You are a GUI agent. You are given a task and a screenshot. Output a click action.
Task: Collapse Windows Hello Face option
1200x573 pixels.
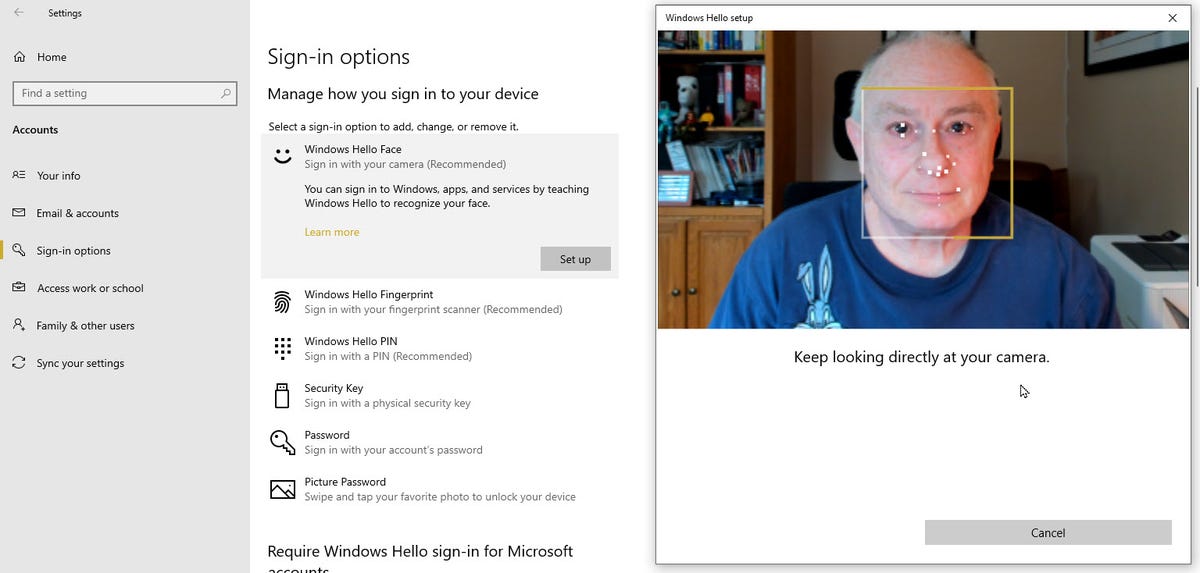click(440, 156)
